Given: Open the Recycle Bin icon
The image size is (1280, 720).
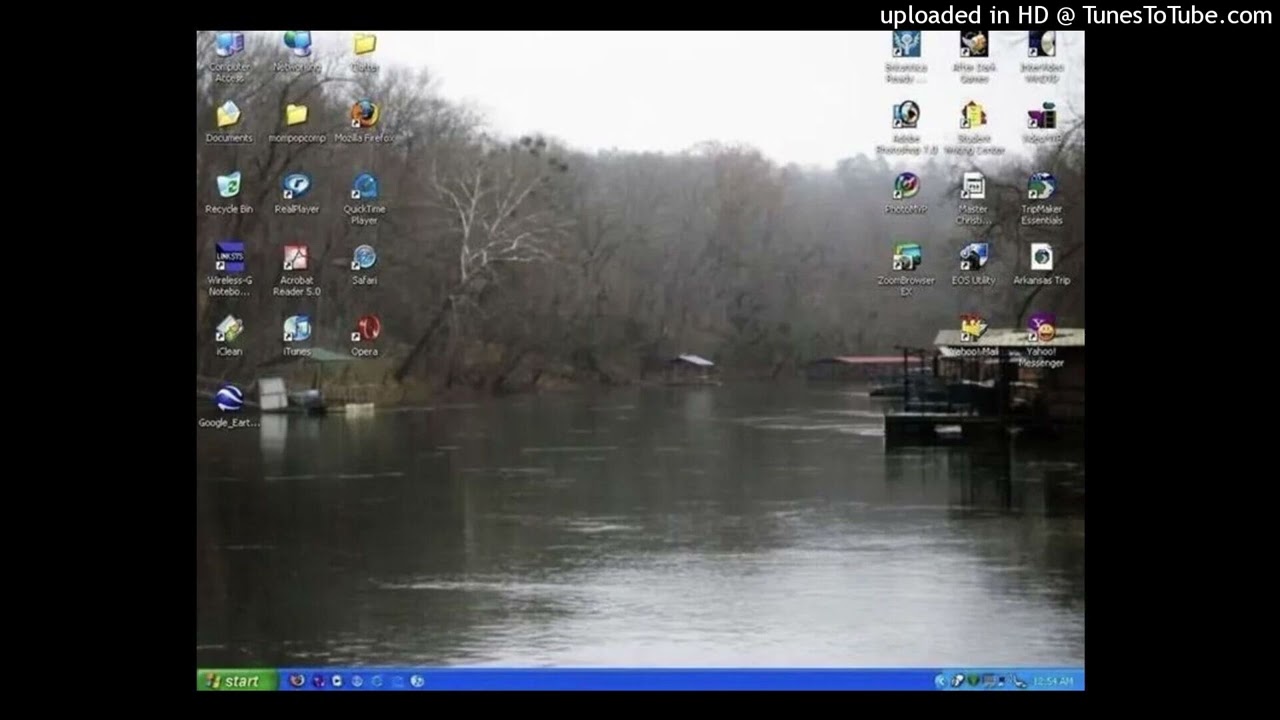Looking at the screenshot, I should pos(229,194).
